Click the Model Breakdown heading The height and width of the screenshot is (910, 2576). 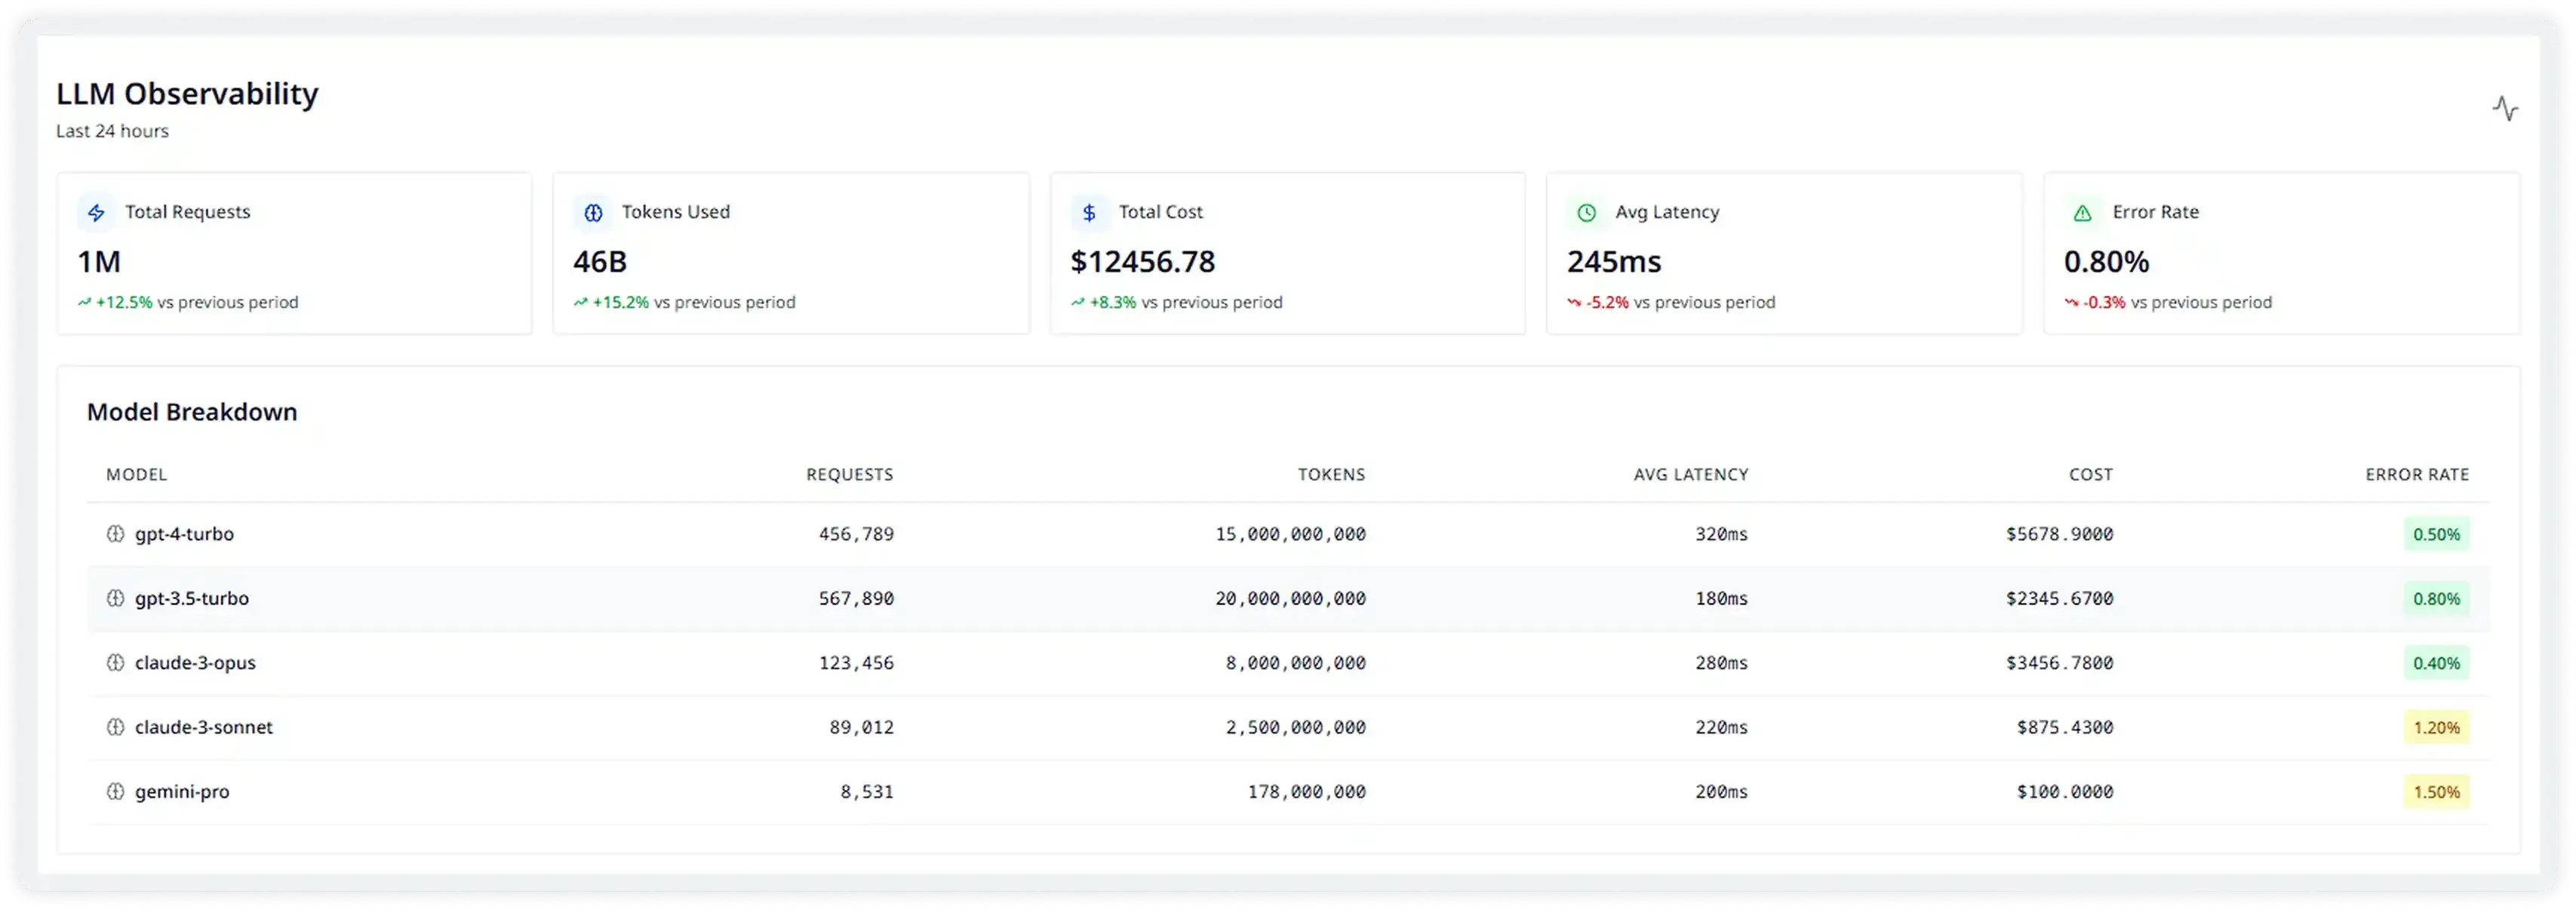tap(192, 412)
